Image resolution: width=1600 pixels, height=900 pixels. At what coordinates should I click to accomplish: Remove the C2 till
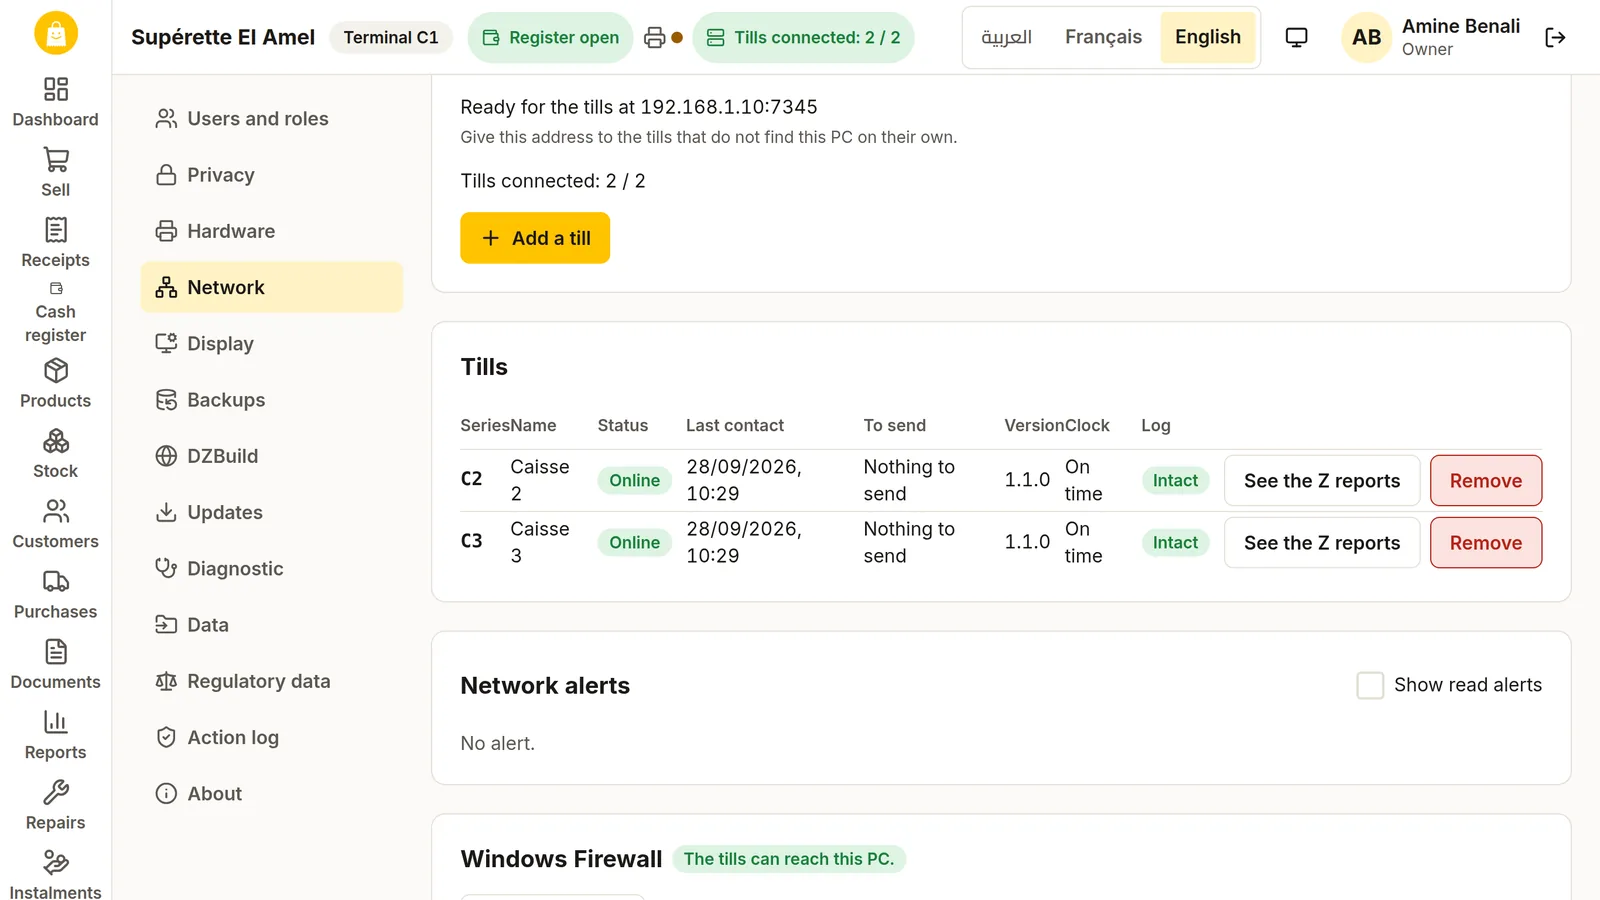coord(1486,481)
